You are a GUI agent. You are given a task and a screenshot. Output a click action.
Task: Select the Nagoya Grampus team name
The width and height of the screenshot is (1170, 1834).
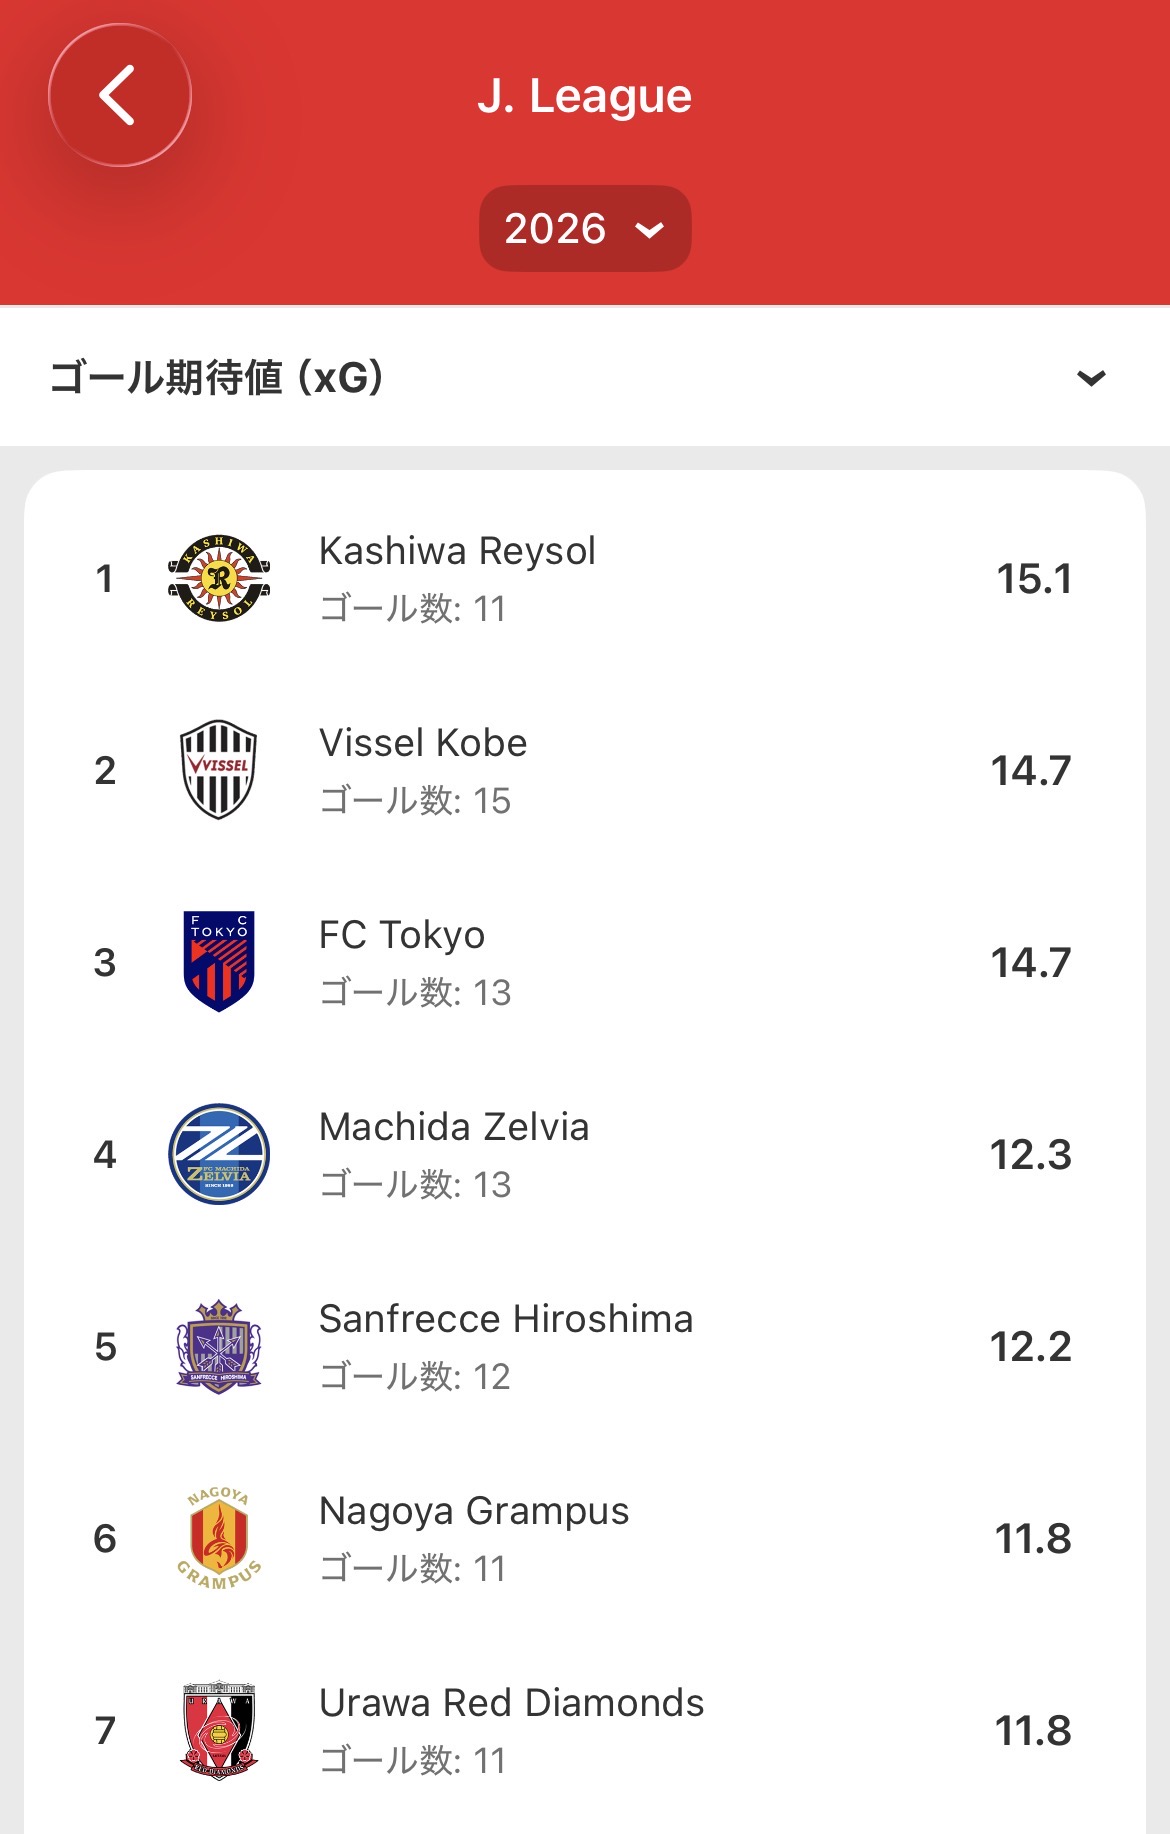tap(474, 1511)
